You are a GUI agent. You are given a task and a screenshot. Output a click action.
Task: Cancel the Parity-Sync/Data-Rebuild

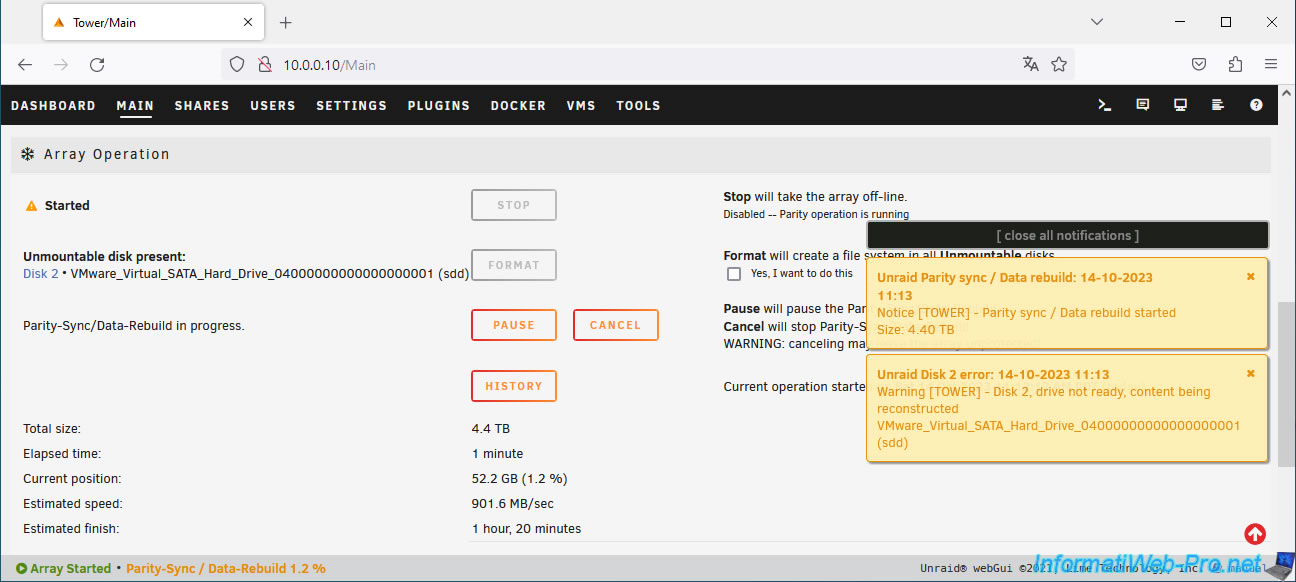pos(615,325)
